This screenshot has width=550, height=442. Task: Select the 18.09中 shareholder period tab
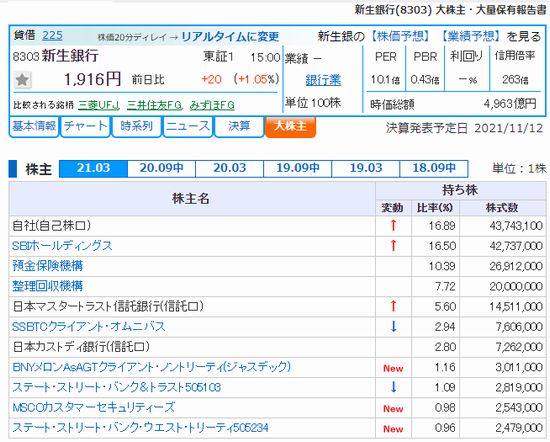coord(434,168)
